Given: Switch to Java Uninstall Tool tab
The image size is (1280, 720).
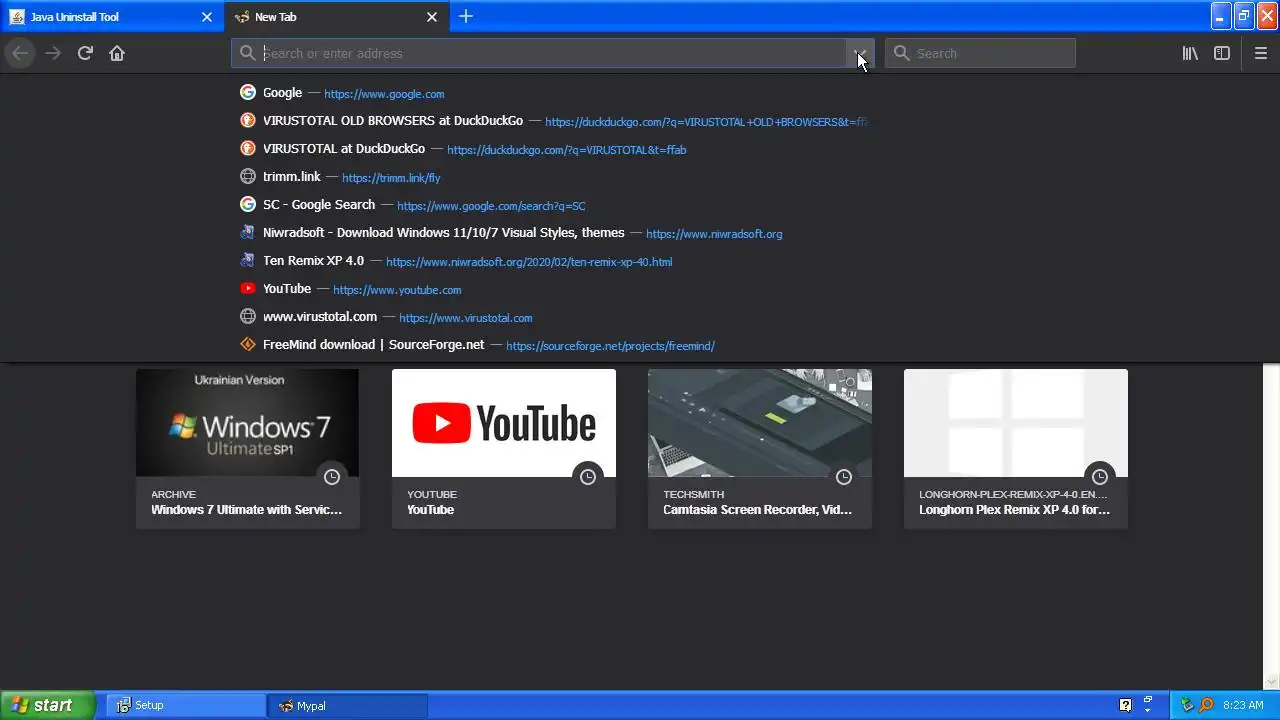Looking at the screenshot, I should 111,17.
